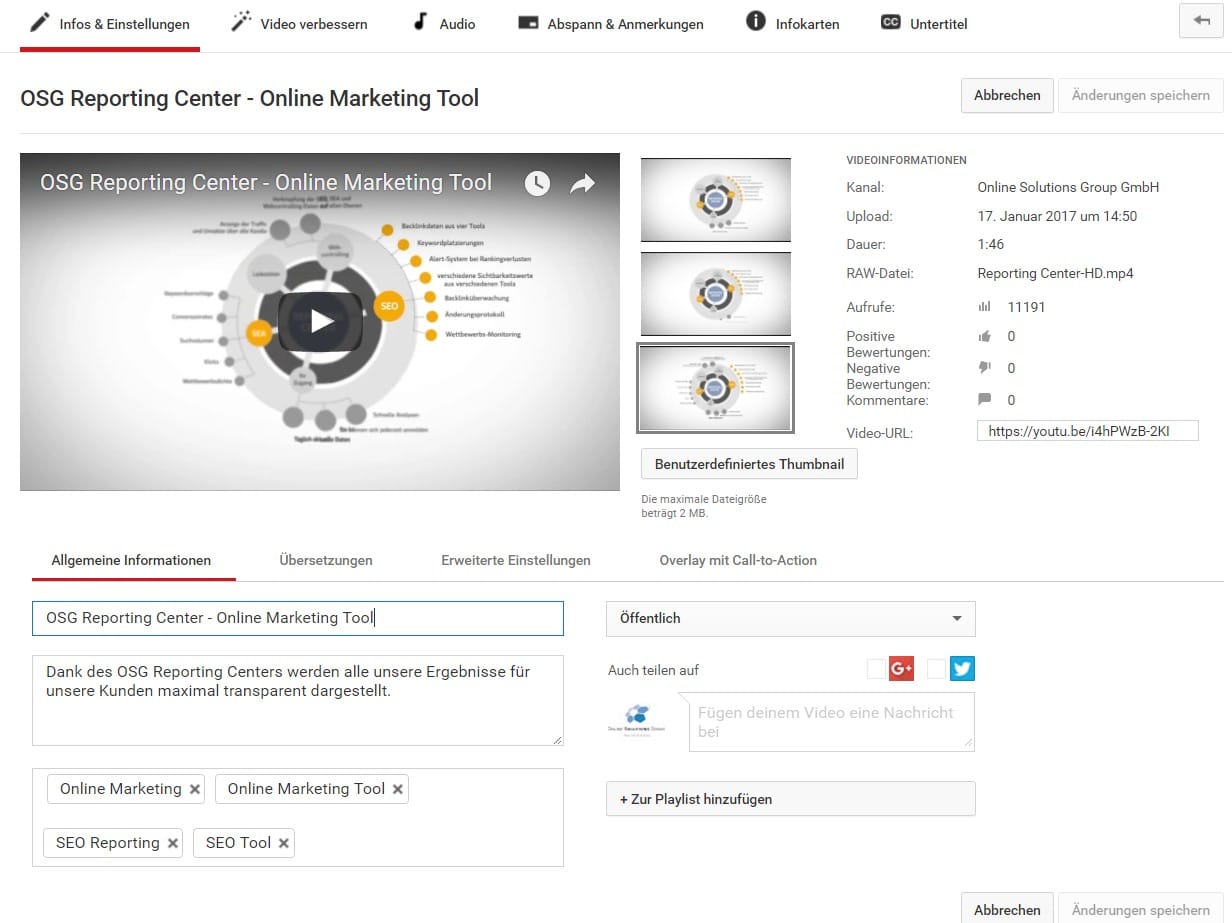Screen dimensions: 1232x923
Task: Switch to Video verbessern tab
Action: coord(299,24)
